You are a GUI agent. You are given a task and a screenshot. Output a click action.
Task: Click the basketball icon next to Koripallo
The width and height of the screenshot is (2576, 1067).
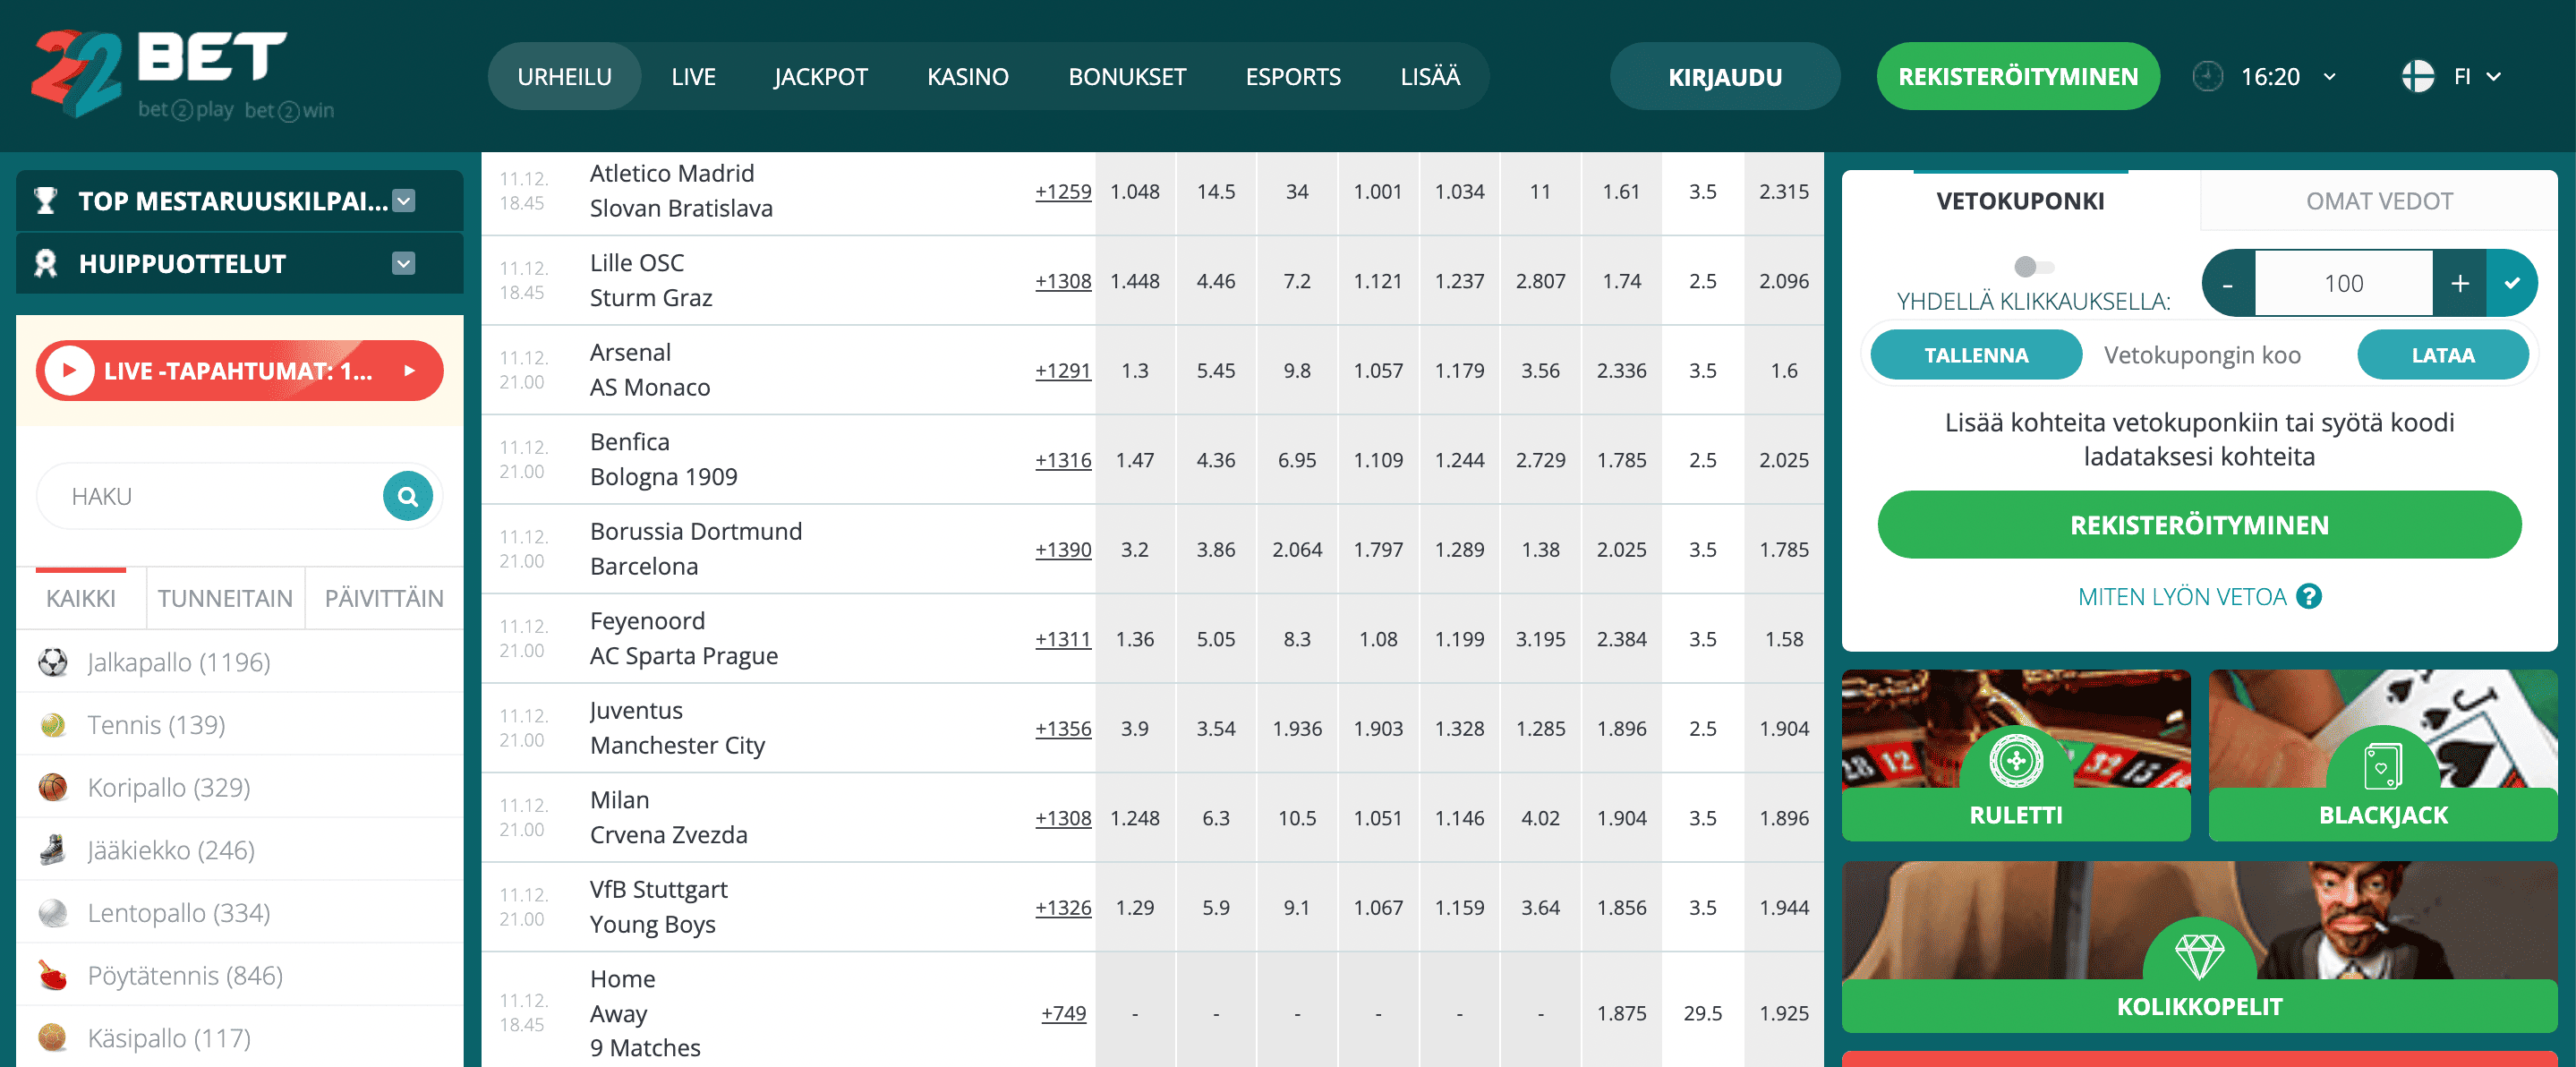53,788
